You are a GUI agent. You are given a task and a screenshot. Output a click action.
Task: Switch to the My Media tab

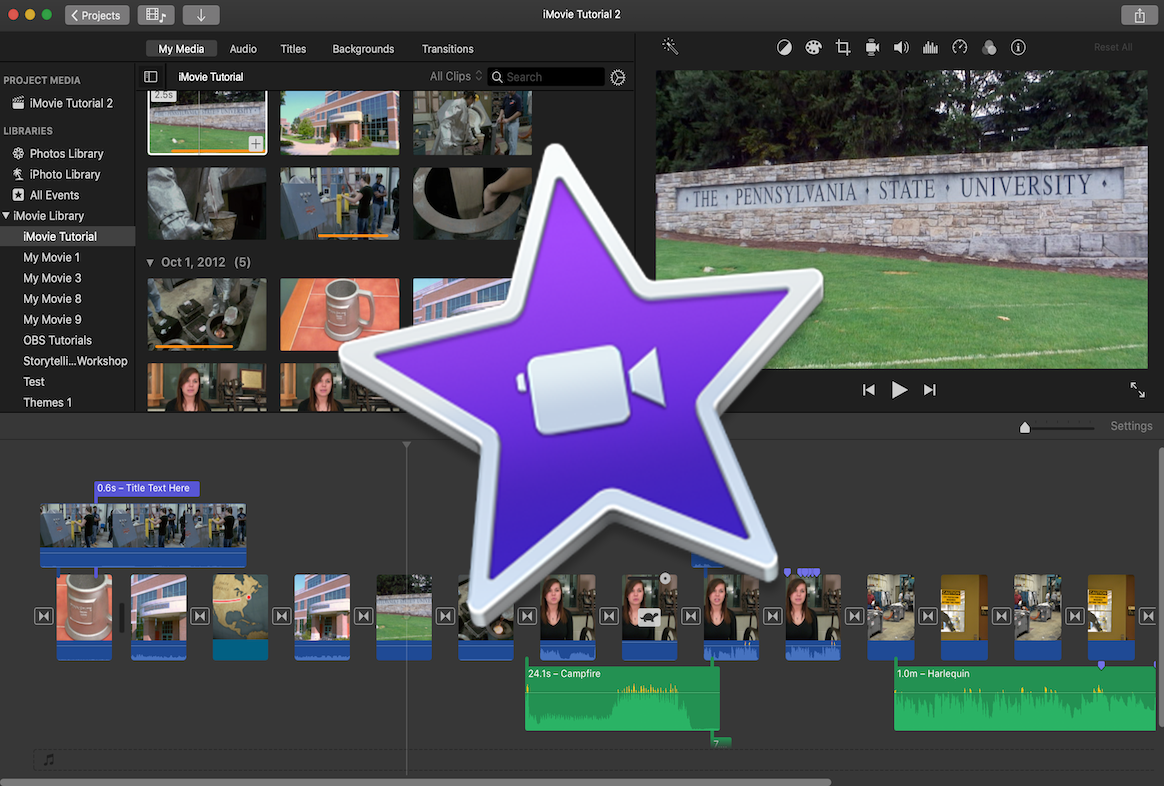coord(181,49)
